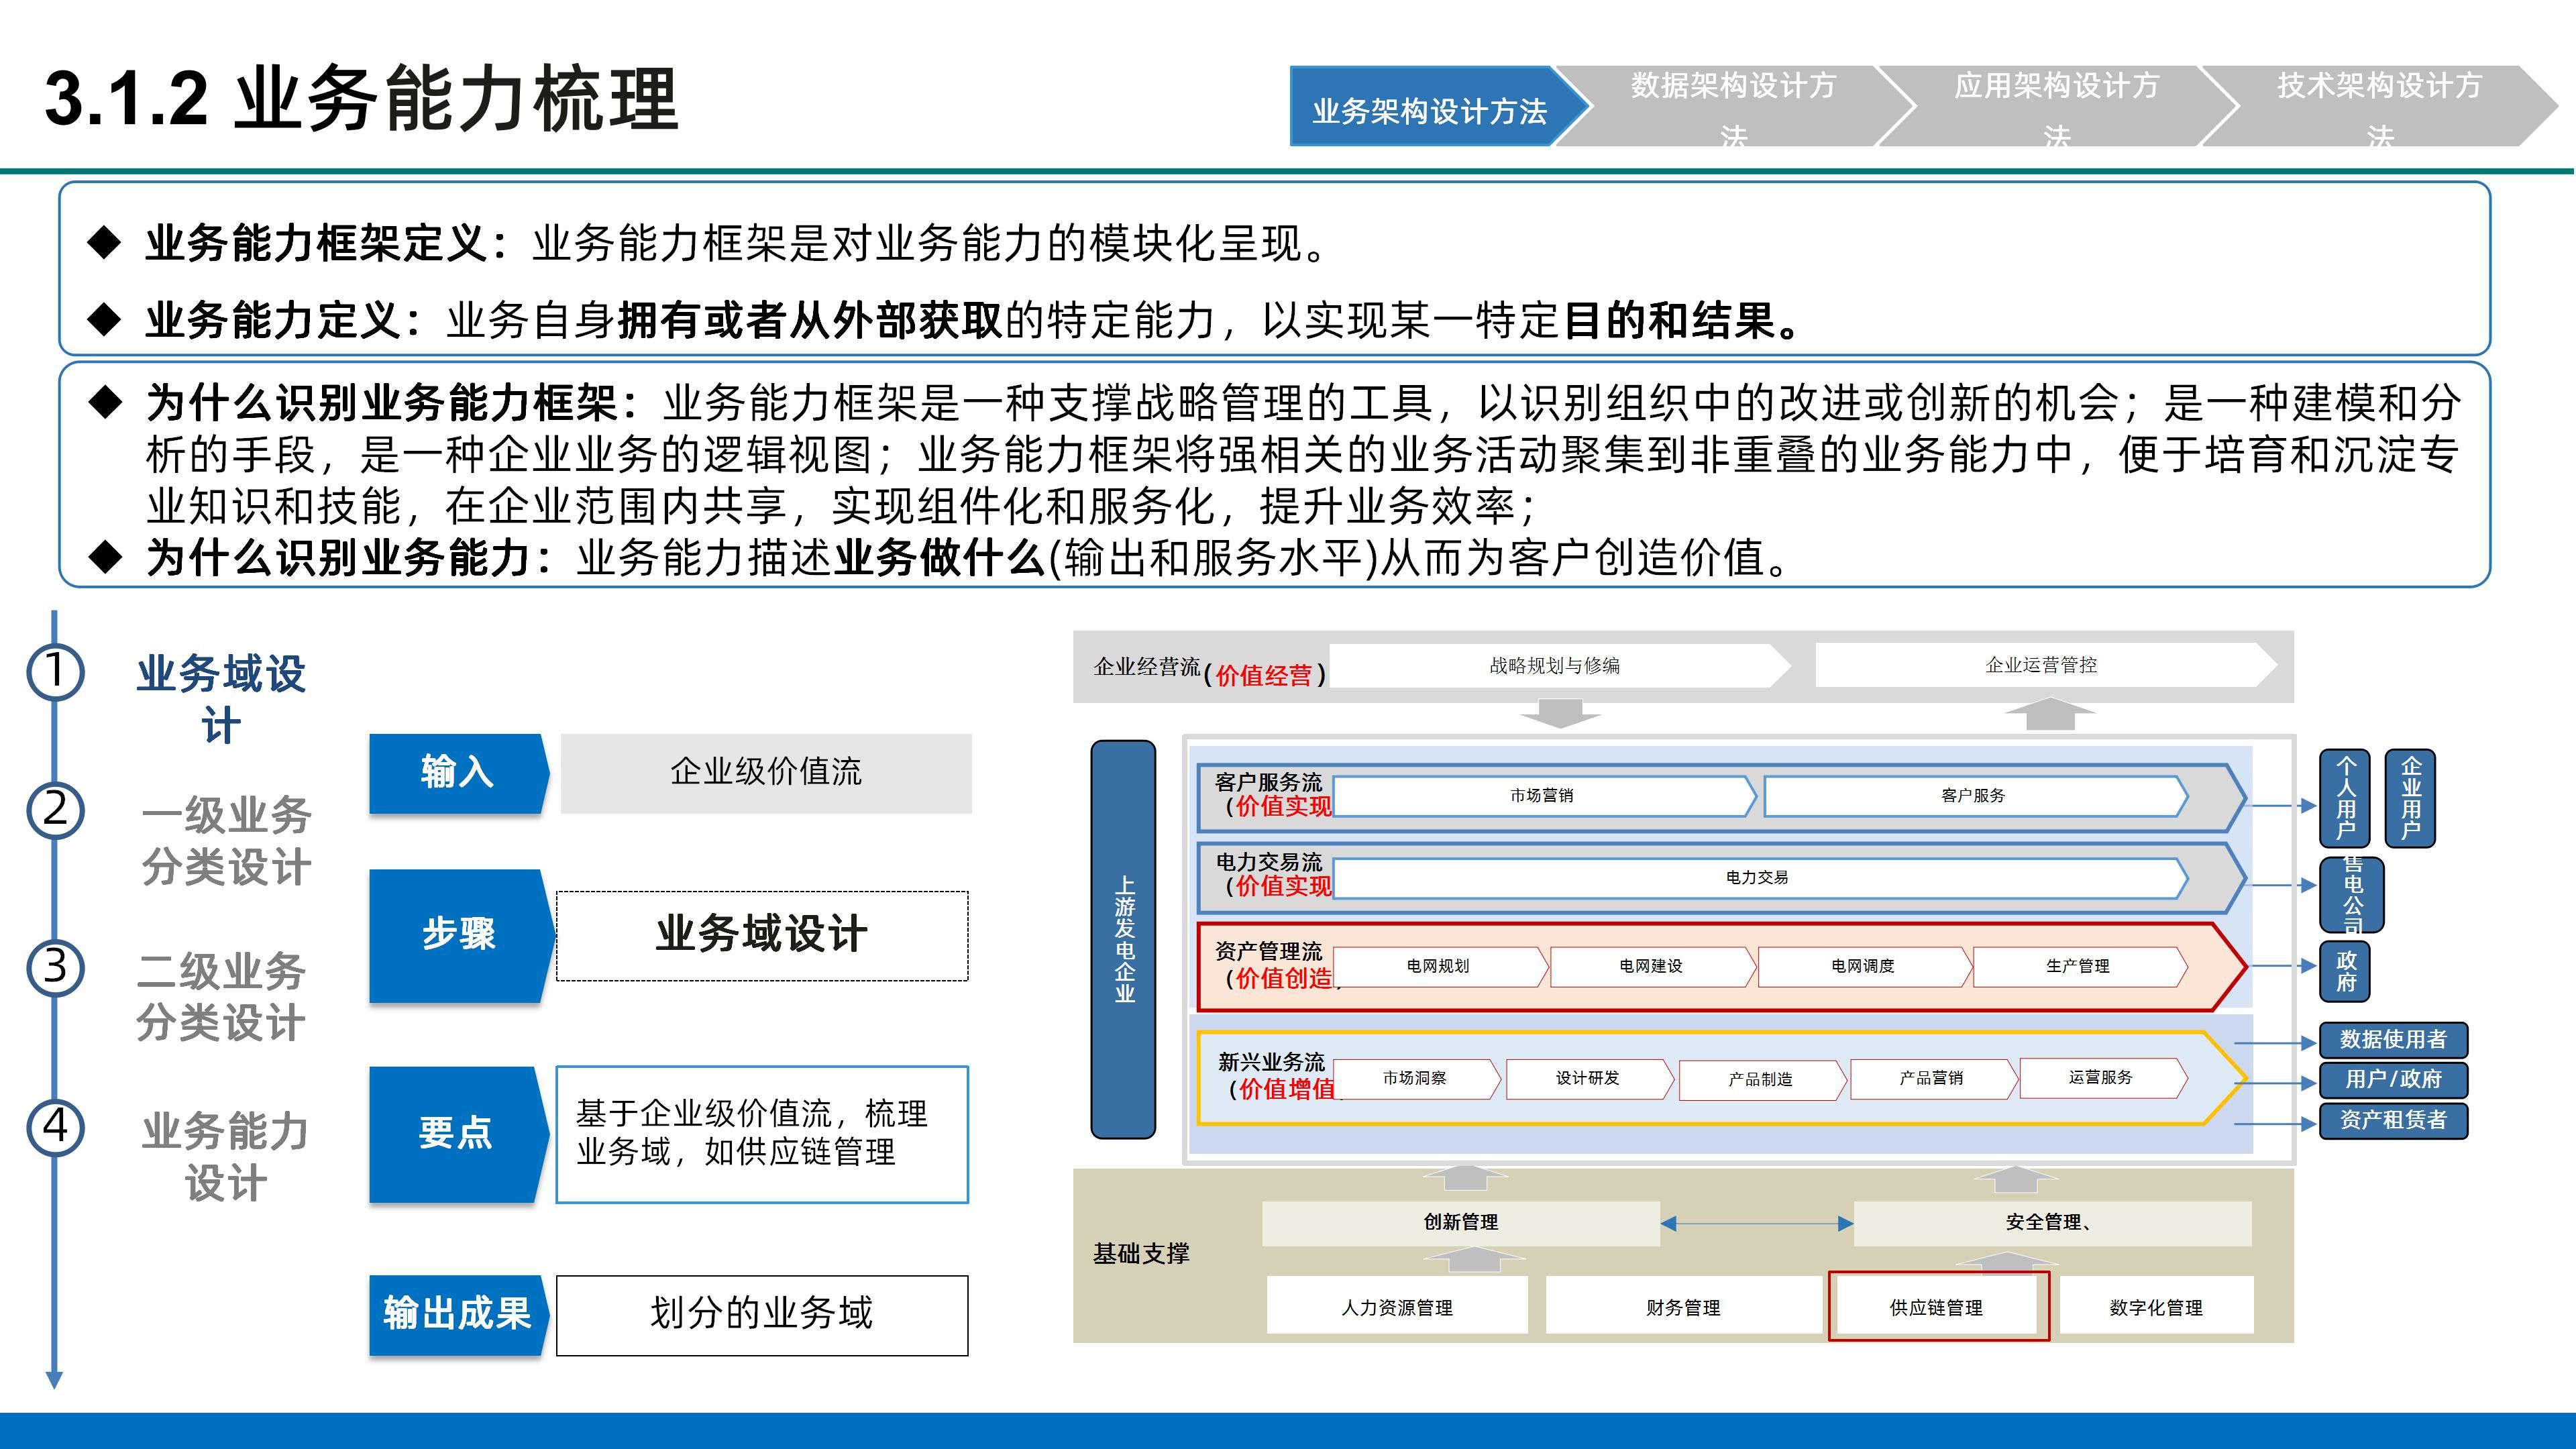Click step circle number 4
The height and width of the screenshot is (1449, 2576).
55,1127
